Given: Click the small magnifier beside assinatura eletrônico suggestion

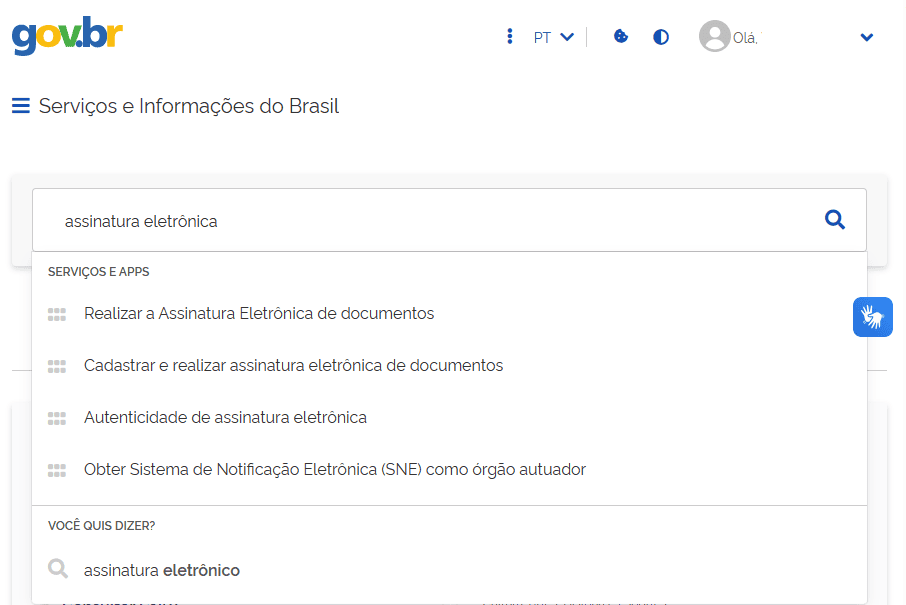Looking at the screenshot, I should coord(58,569).
